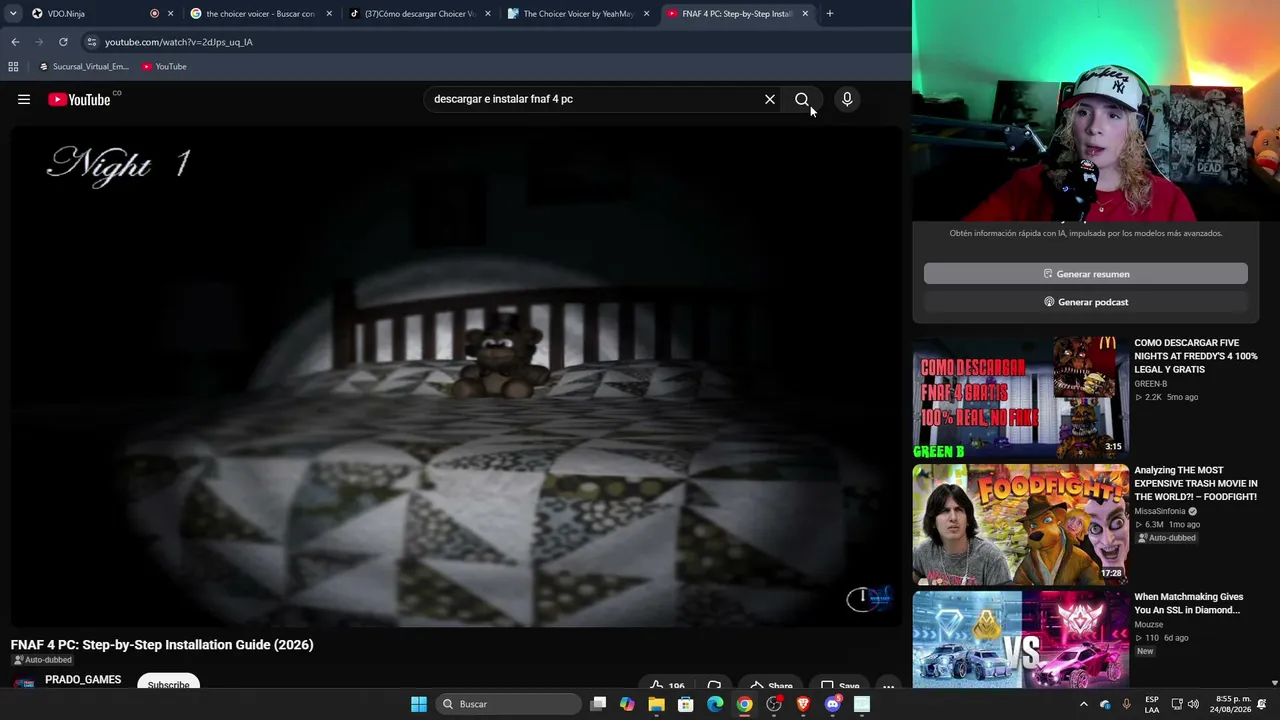Go back with the browser back arrow

[15, 42]
